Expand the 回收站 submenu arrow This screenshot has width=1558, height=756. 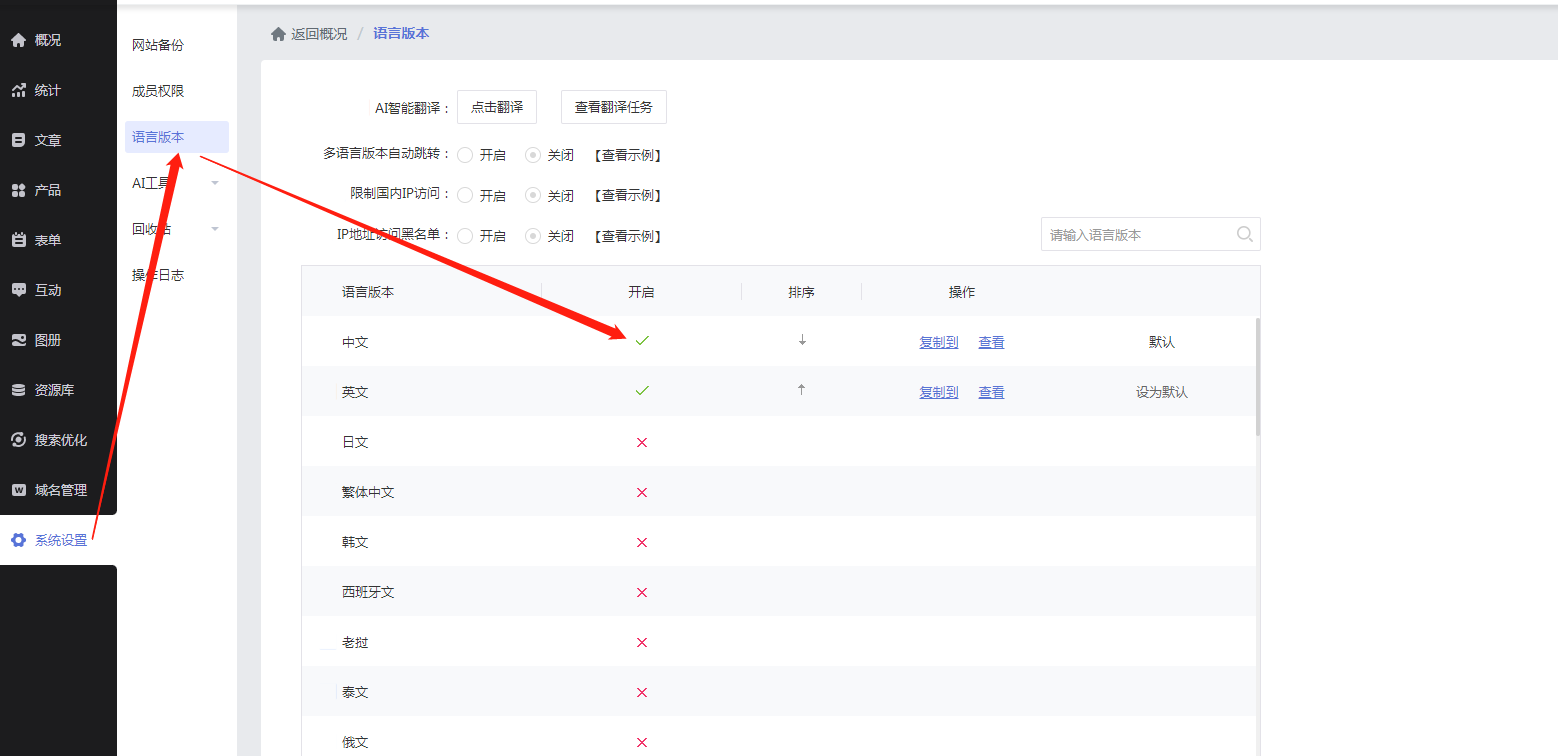[x=215, y=229]
